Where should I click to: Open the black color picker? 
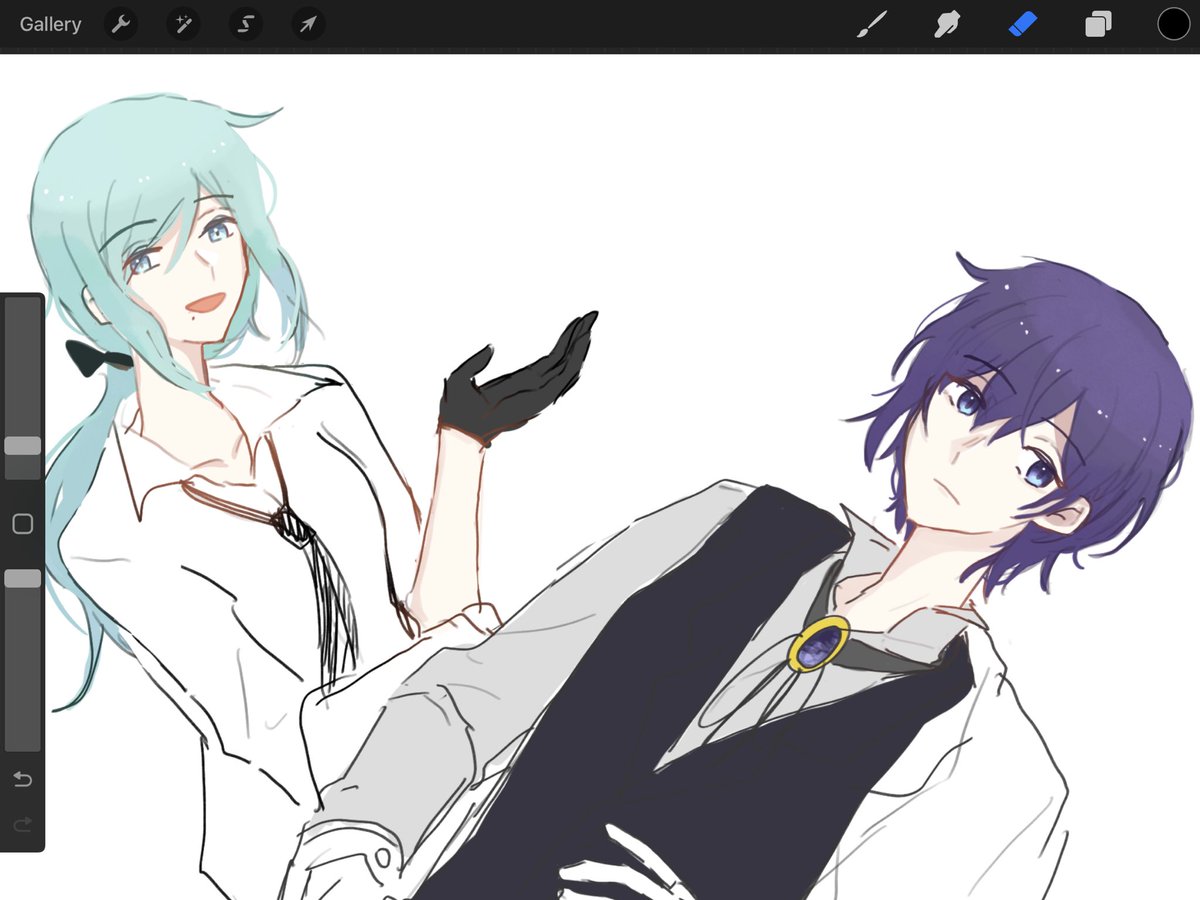1173,24
